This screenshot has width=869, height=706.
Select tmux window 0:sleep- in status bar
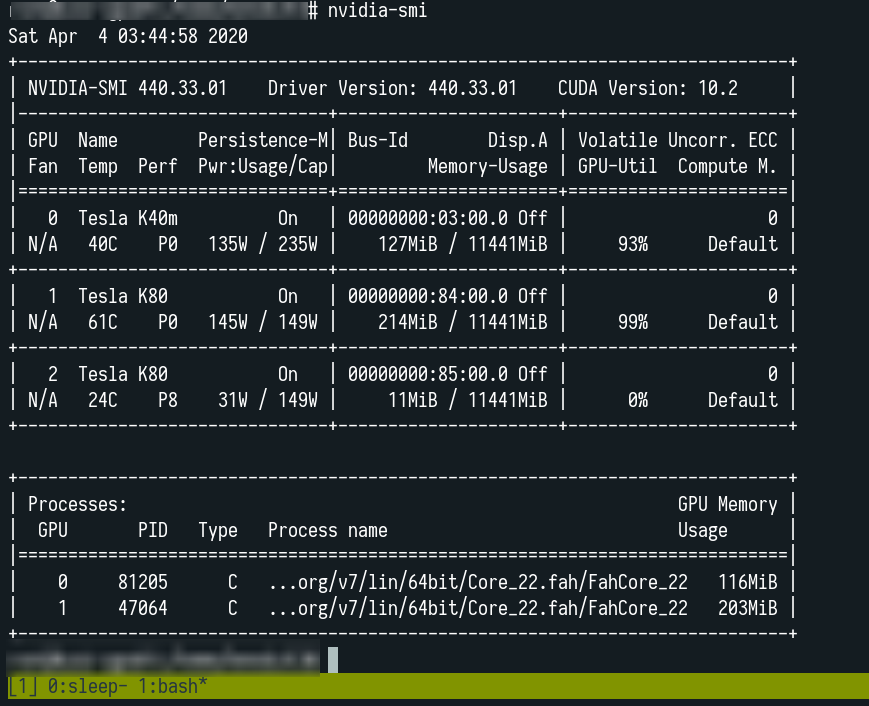87,686
